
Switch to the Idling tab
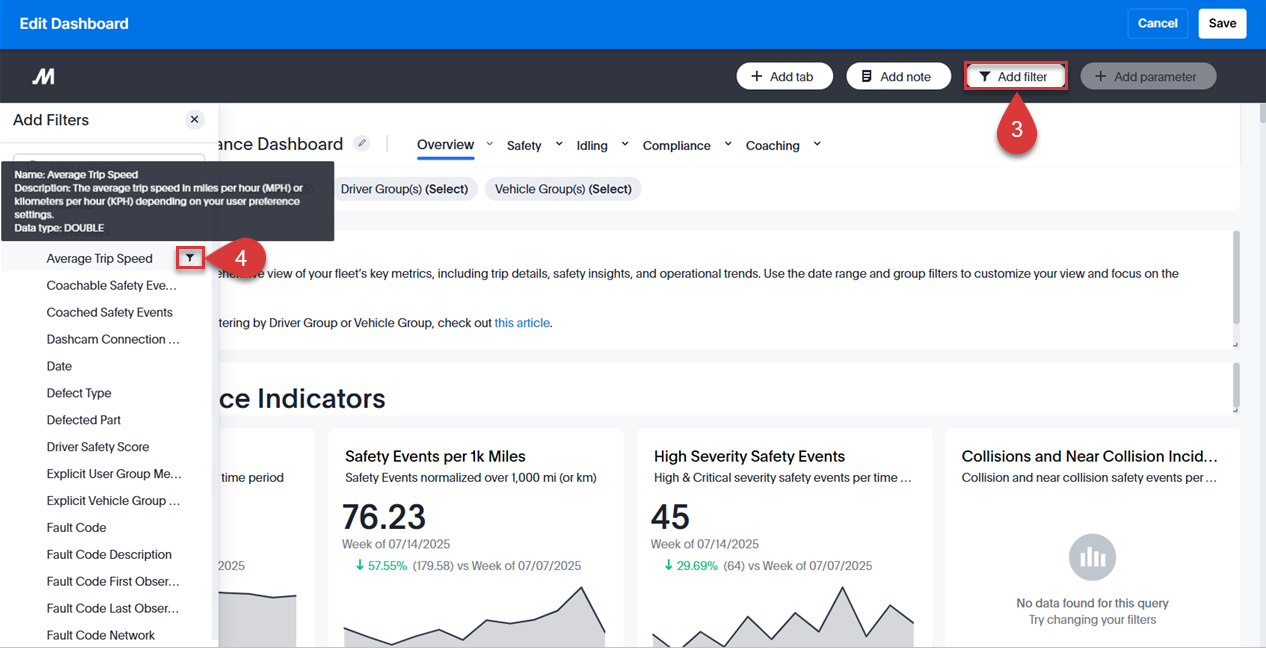(x=591, y=145)
